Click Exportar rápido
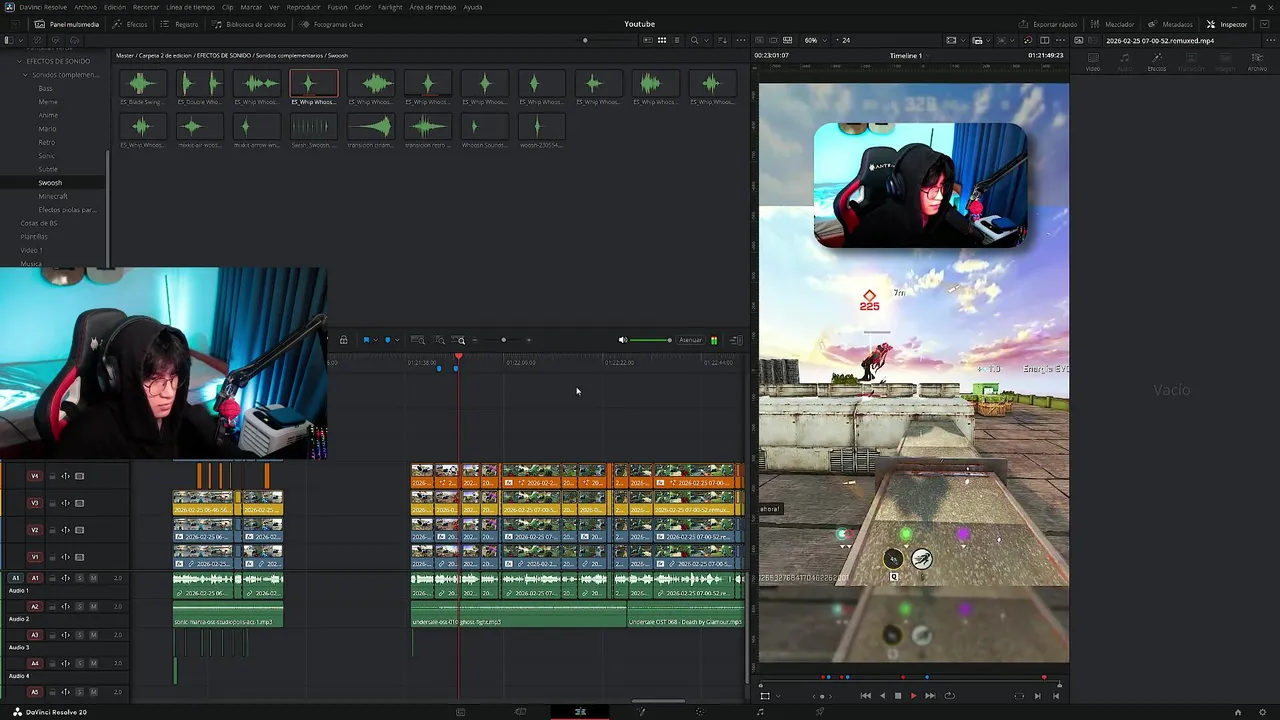1280x720 pixels. (1049, 24)
